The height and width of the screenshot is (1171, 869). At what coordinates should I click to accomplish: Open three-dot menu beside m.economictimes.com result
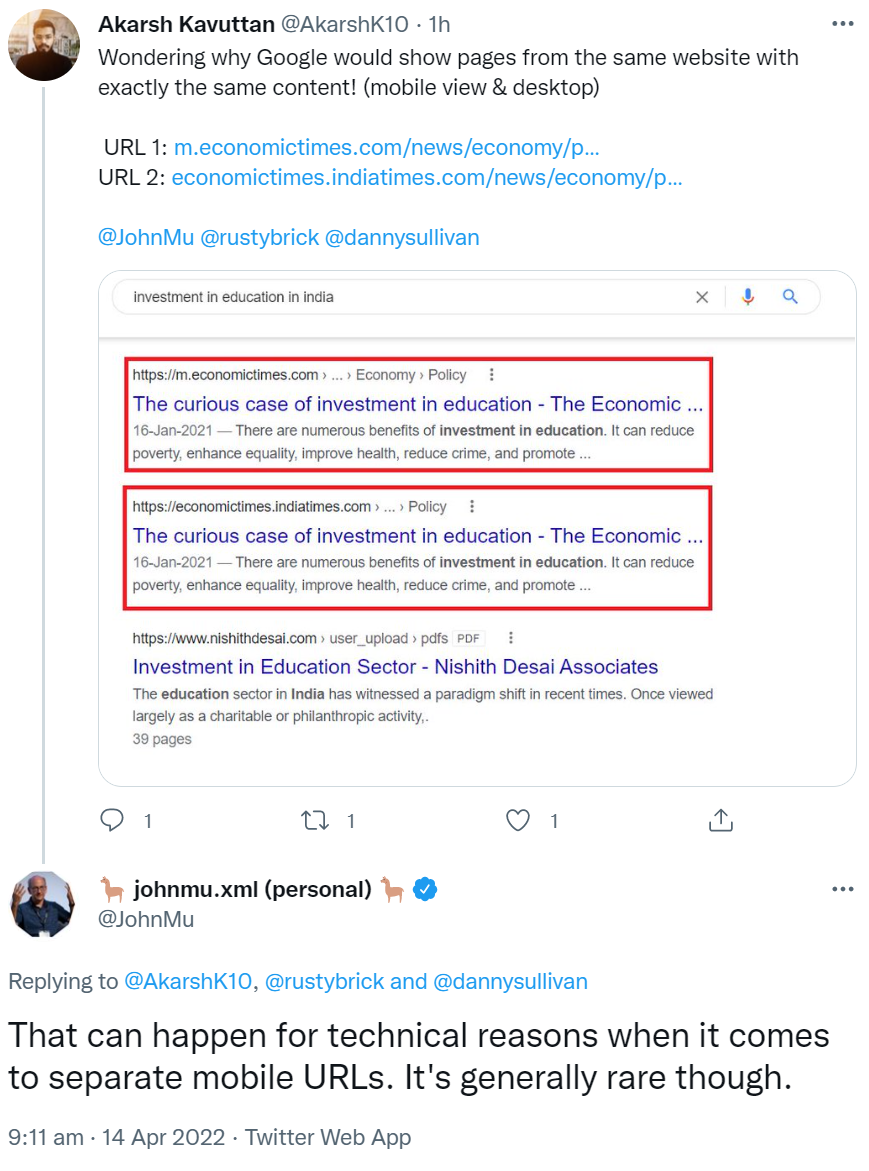[x=491, y=375]
